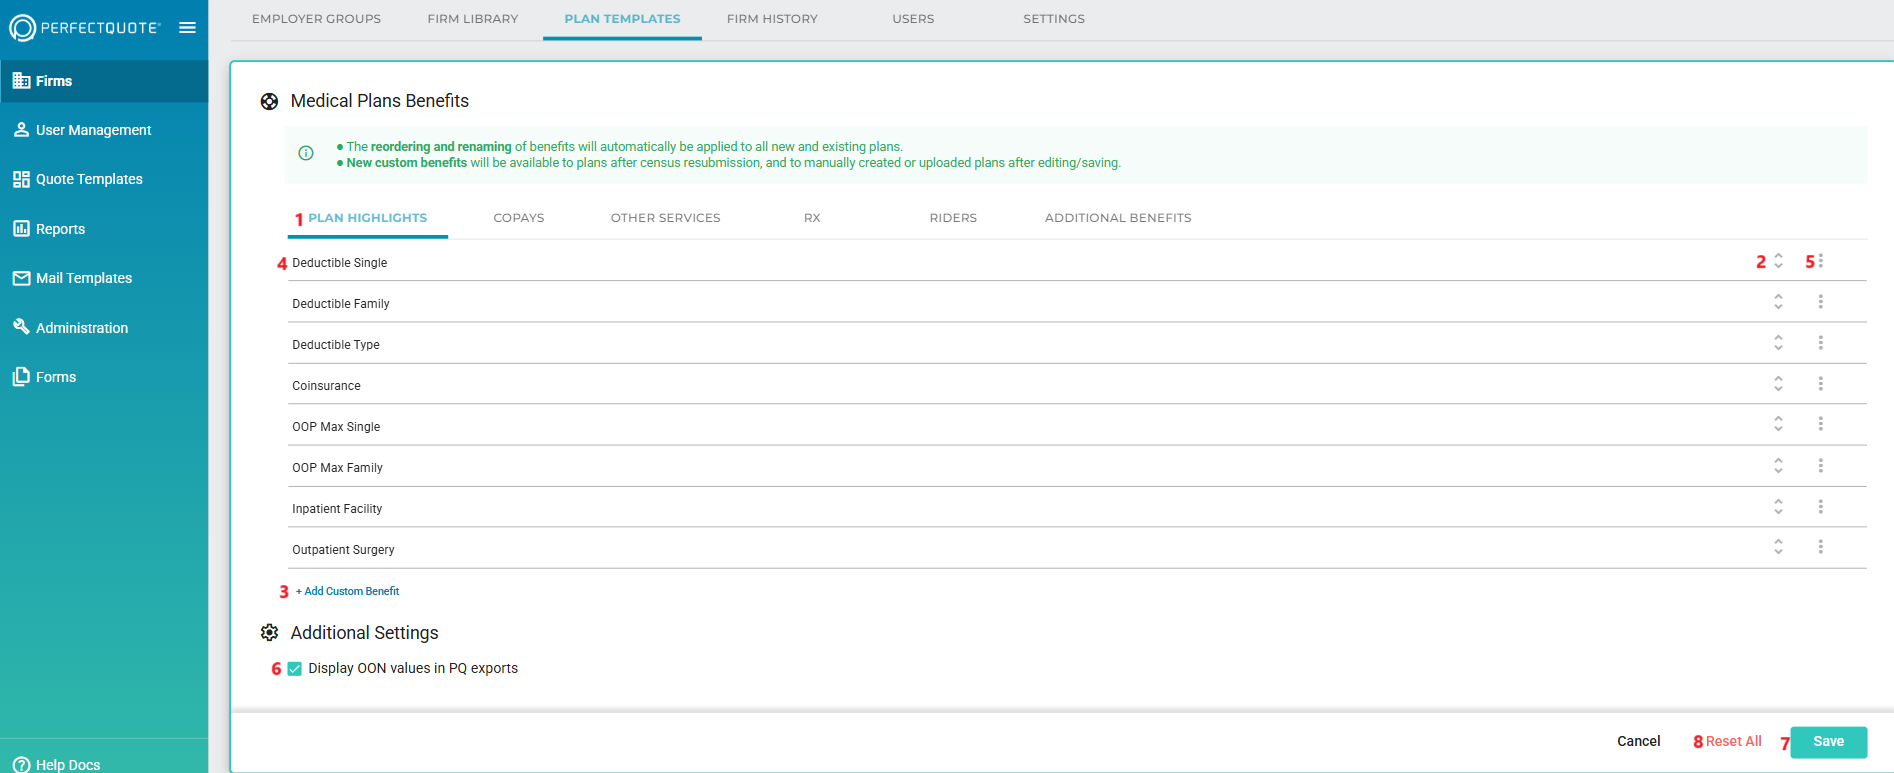The width and height of the screenshot is (1894, 773).
Task: Switch to the Firm History tab
Action: [772, 19]
